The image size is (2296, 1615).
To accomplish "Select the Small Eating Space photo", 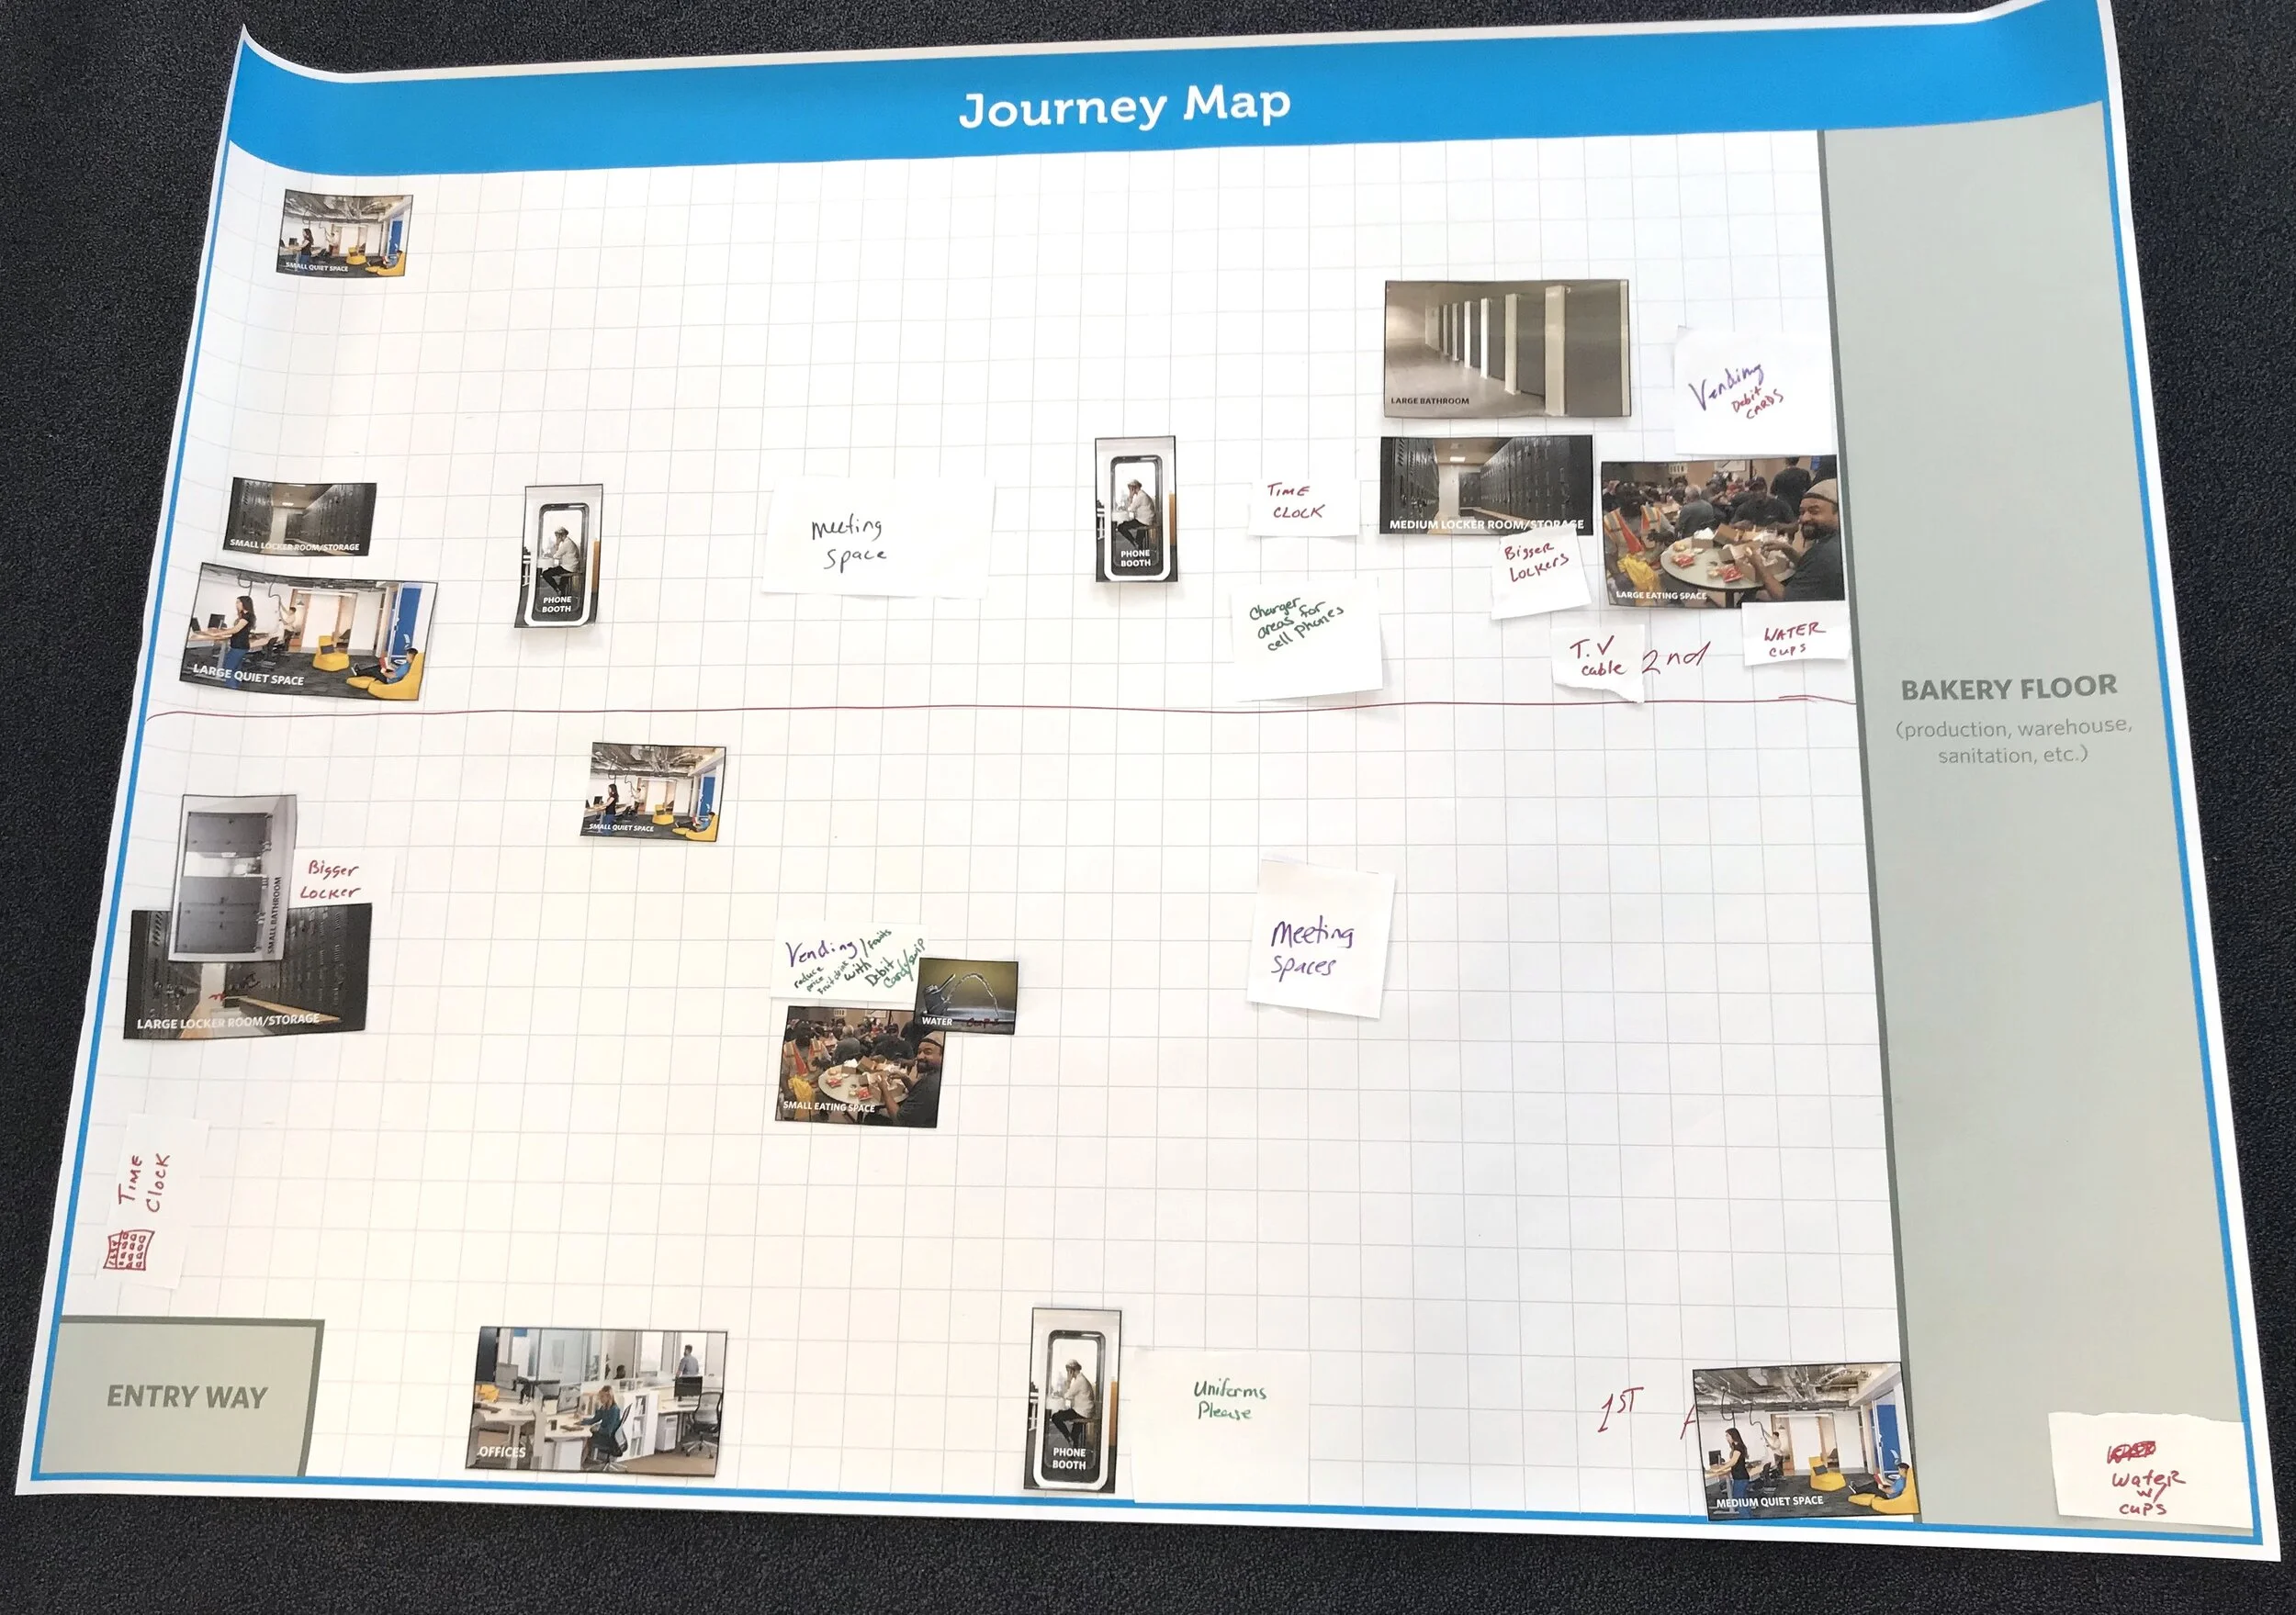I will point(850,1068).
